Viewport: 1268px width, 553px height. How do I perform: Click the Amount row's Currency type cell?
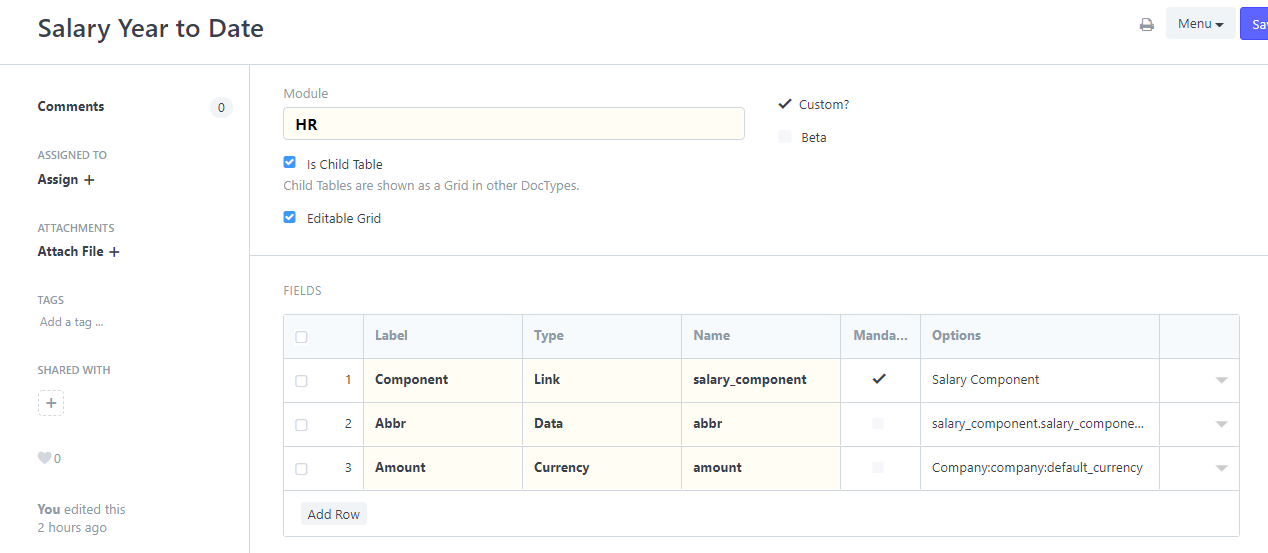click(601, 468)
